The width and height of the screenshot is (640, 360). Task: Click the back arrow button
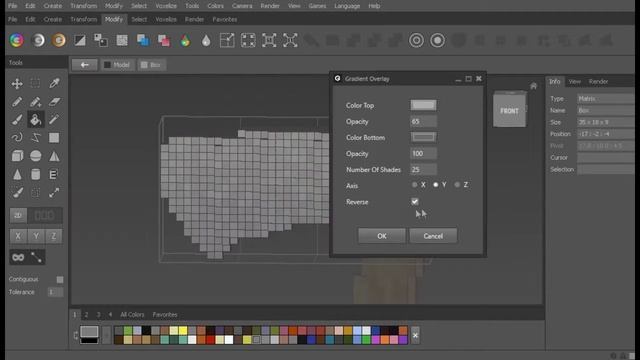(x=84, y=65)
